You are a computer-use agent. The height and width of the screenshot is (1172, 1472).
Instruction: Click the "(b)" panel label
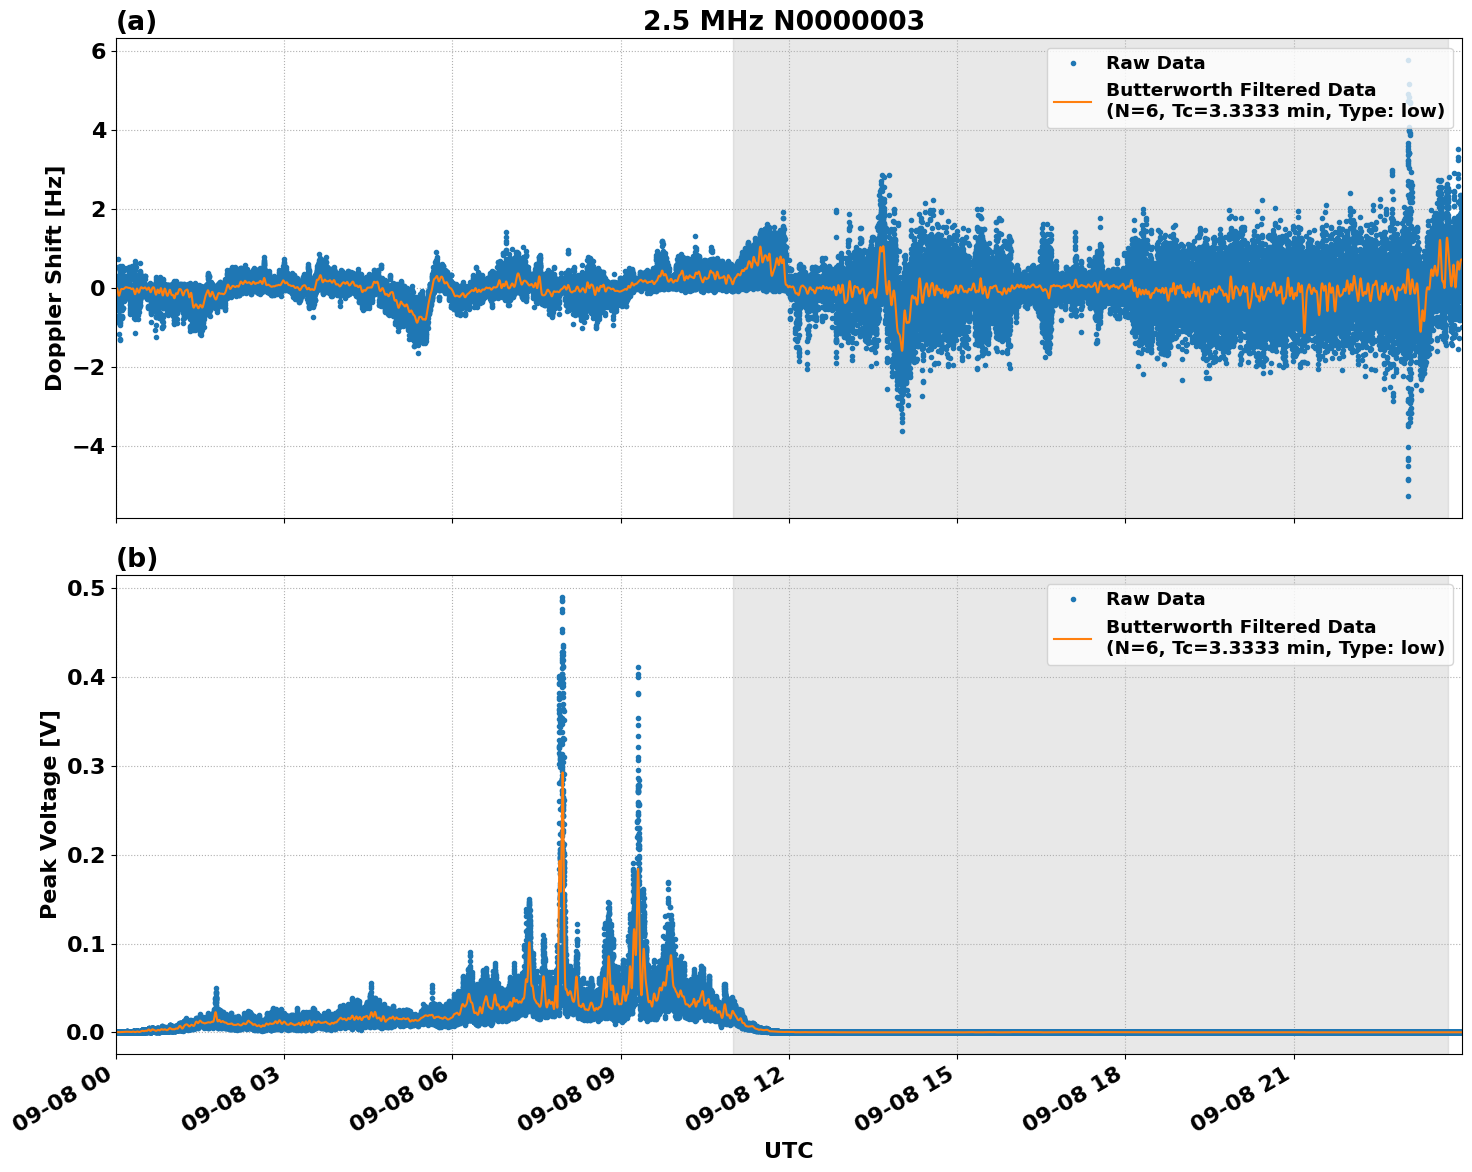coord(137,558)
